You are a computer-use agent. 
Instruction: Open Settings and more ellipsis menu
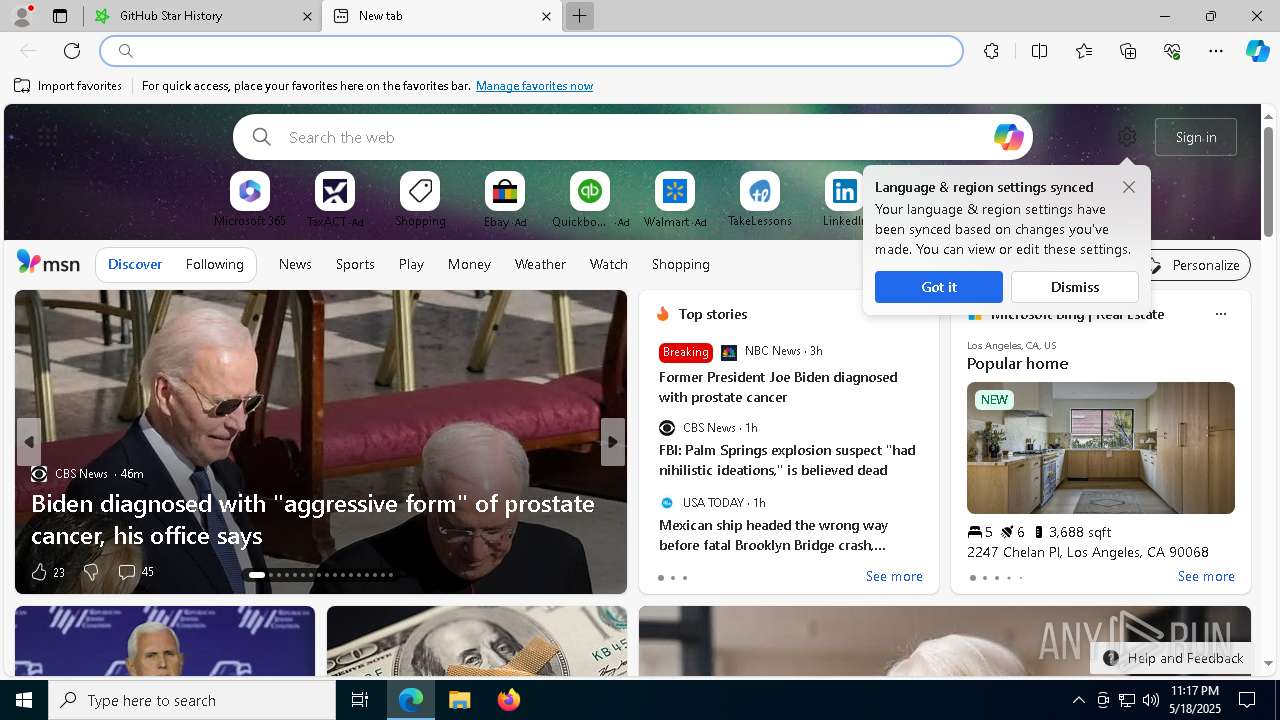pyautogui.click(x=1216, y=51)
